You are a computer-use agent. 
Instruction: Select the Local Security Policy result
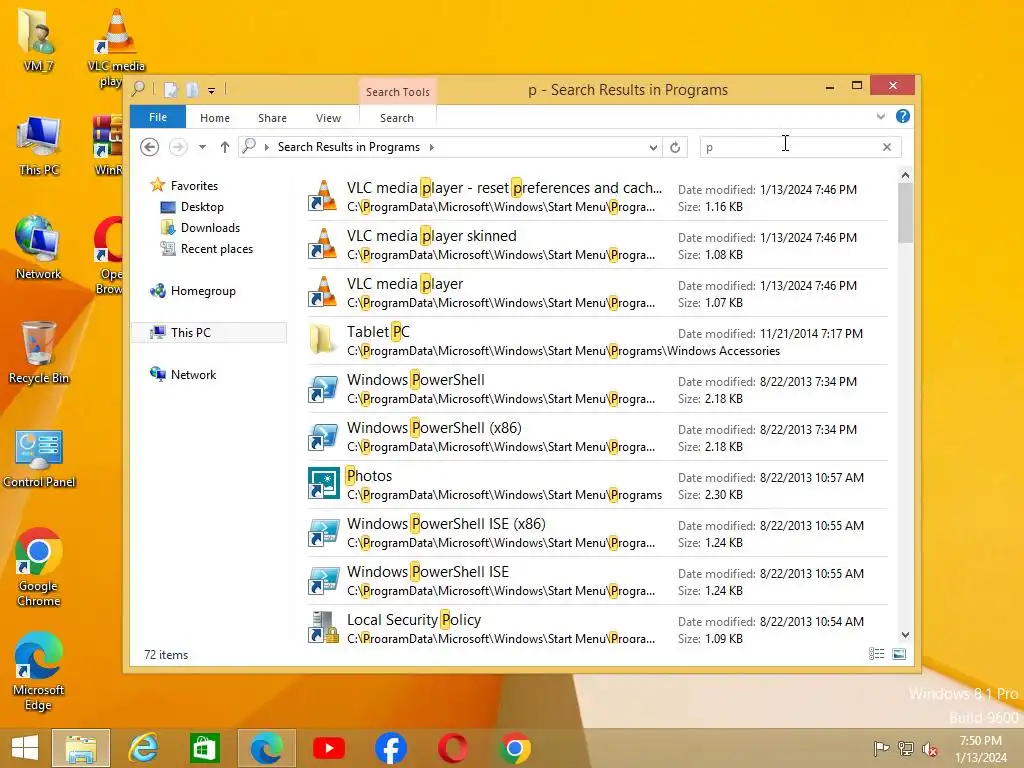click(x=598, y=627)
